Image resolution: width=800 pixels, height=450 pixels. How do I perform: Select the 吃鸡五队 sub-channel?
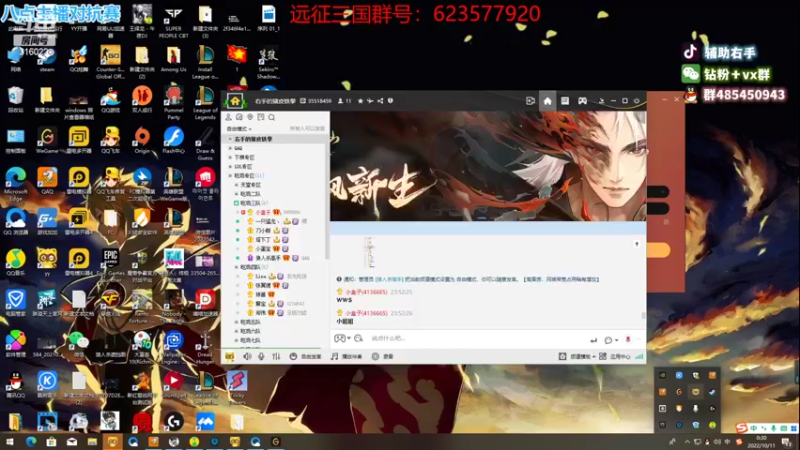point(251,322)
